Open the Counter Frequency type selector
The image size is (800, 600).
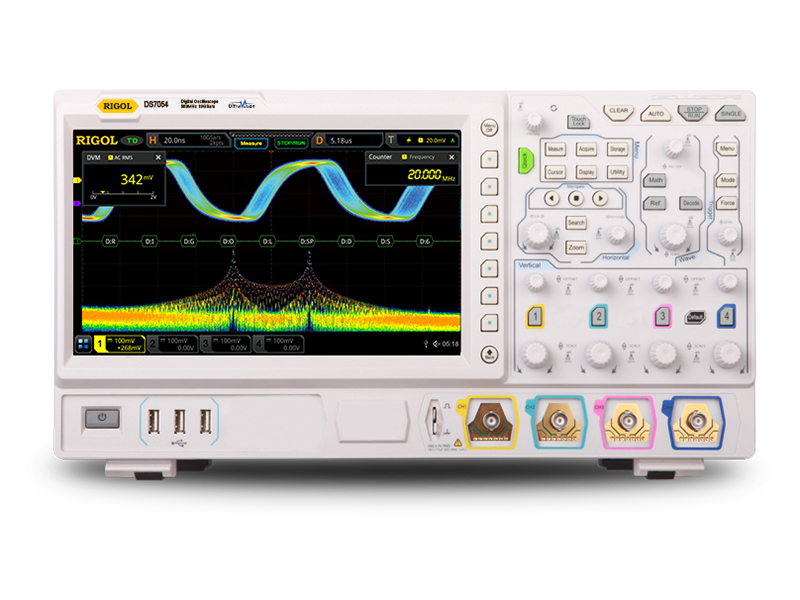[418, 157]
